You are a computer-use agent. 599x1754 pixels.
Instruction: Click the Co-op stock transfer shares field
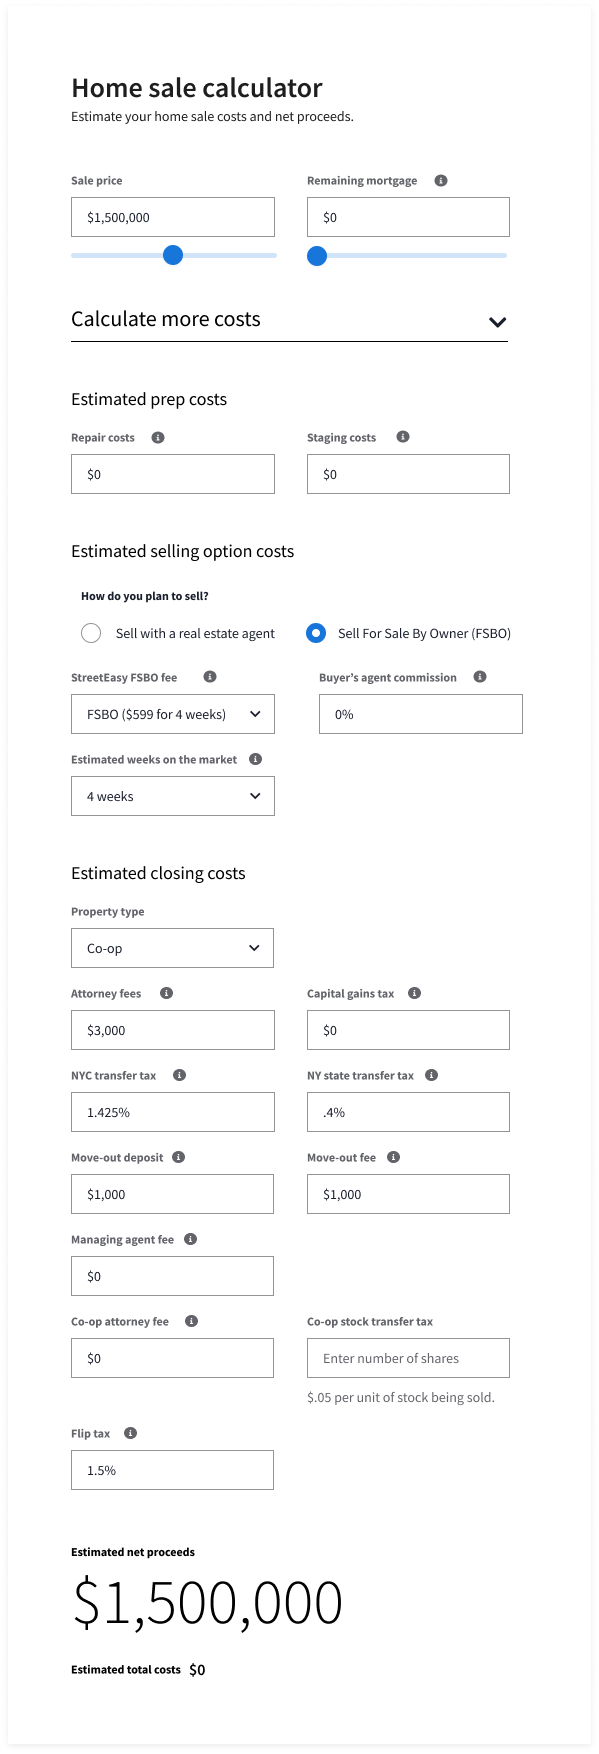[x=408, y=1357]
